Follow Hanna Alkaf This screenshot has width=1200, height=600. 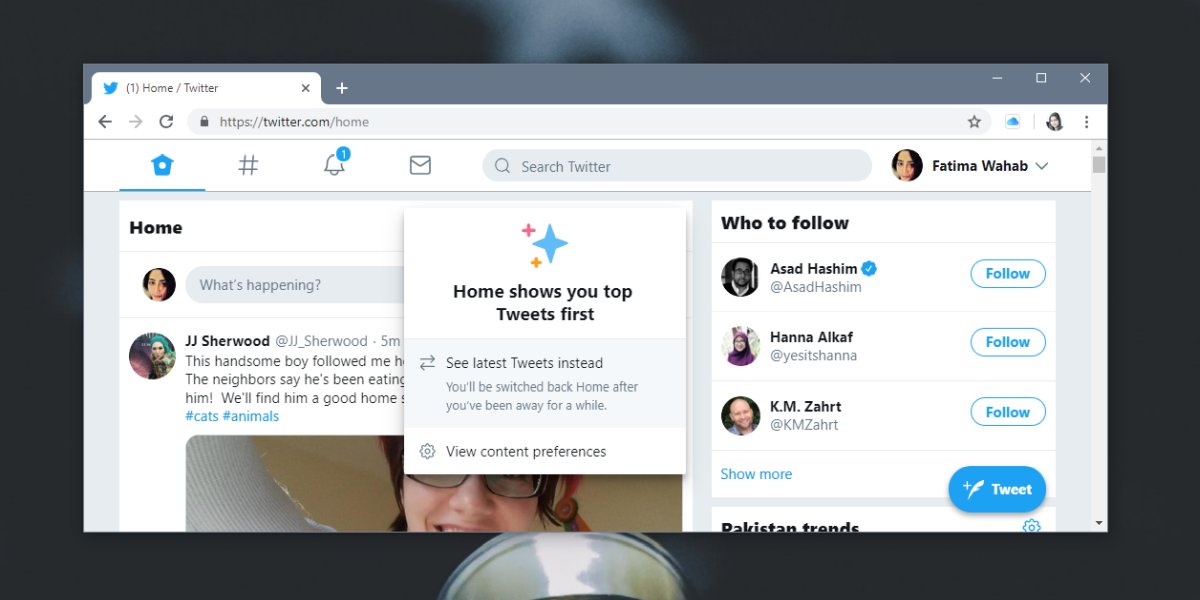pyautogui.click(x=1007, y=342)
